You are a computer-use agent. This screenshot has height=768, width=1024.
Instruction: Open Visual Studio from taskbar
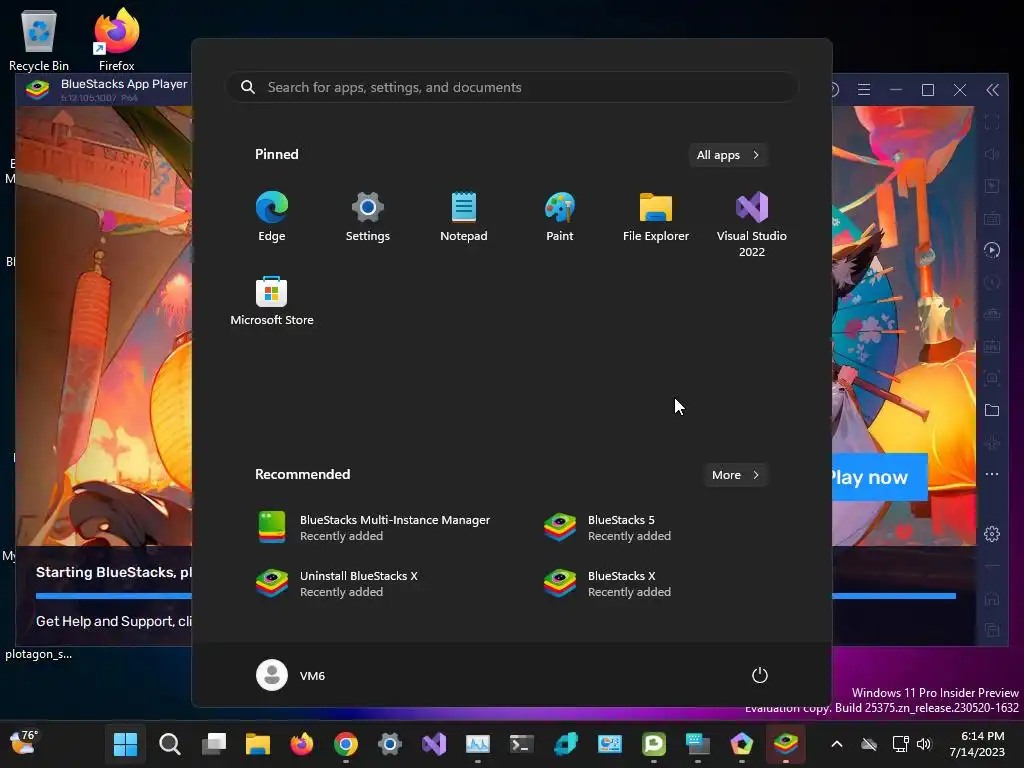434,744
